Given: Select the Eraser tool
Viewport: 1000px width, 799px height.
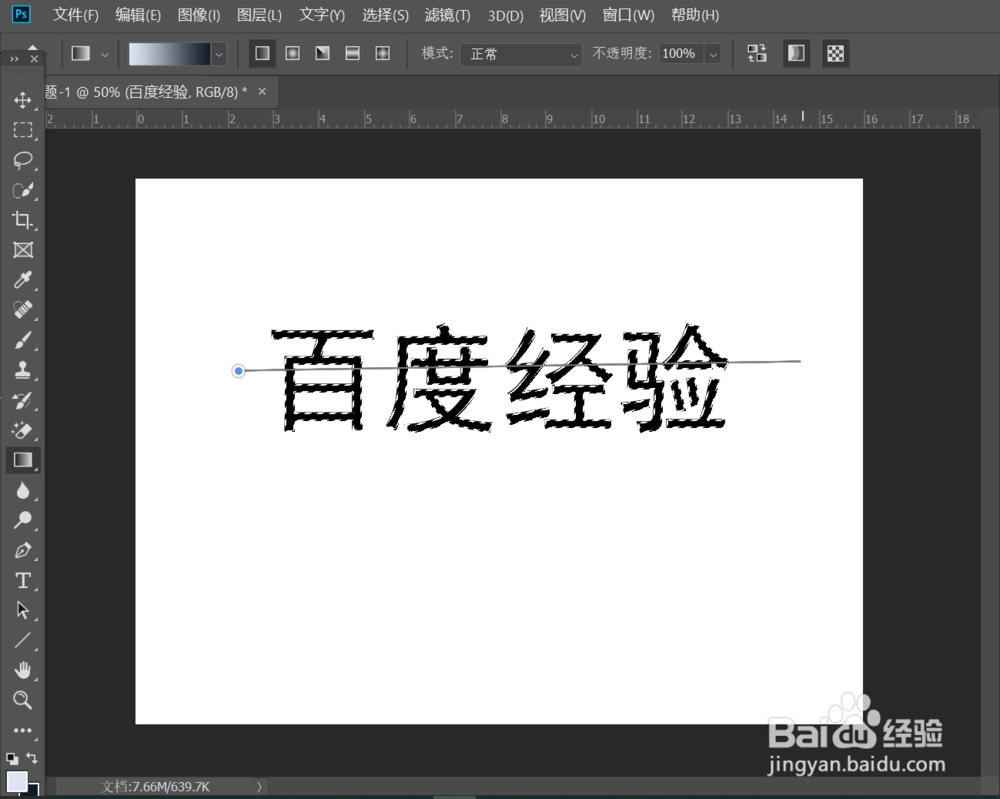Looking at the screenshot, I should click(x=23, y=430).
